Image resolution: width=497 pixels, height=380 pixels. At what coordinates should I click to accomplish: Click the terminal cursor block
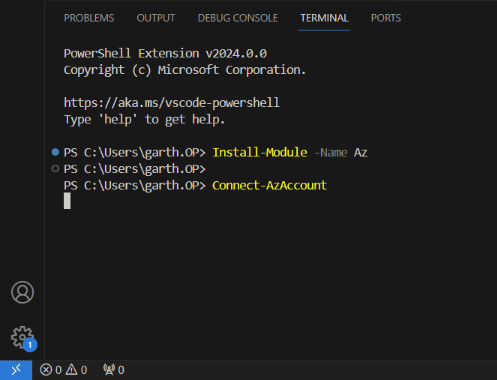pos(67,201)
